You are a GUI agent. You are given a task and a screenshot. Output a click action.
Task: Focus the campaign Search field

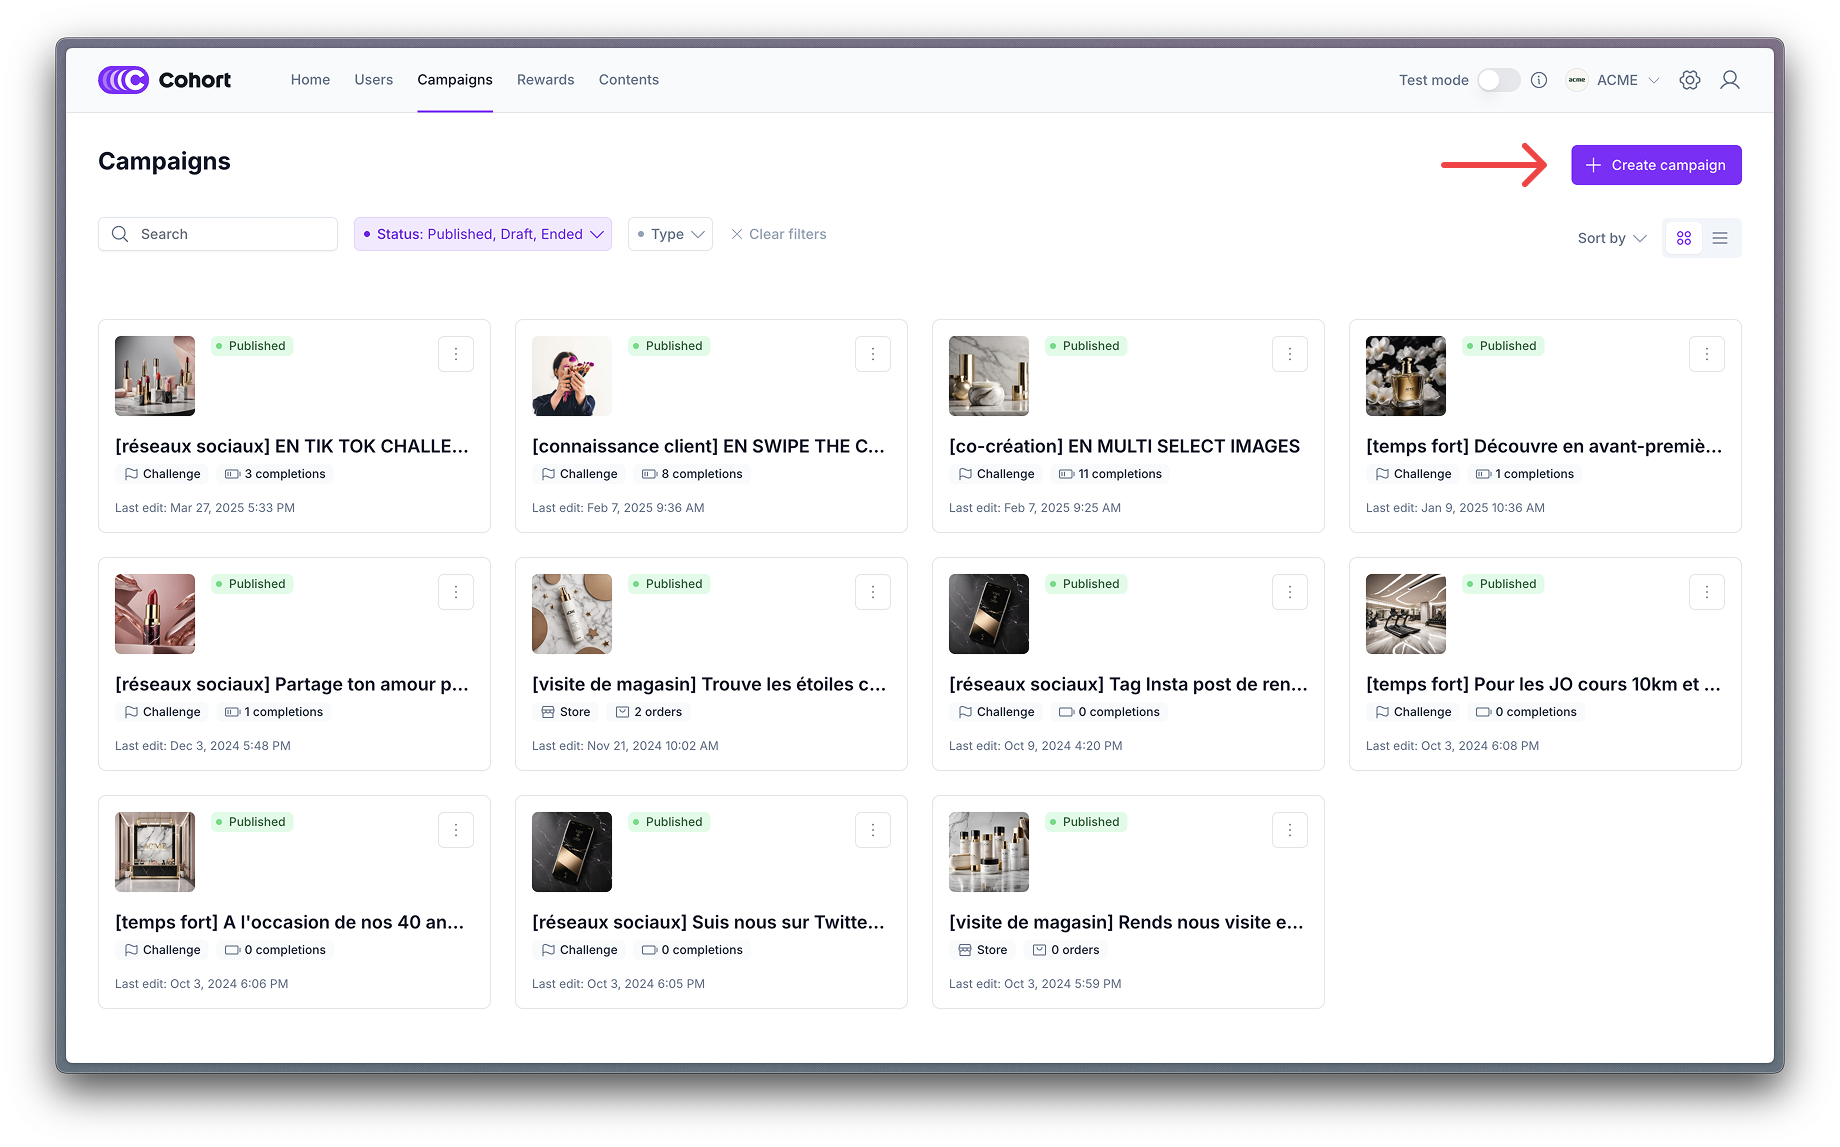[x=218, y=234]
